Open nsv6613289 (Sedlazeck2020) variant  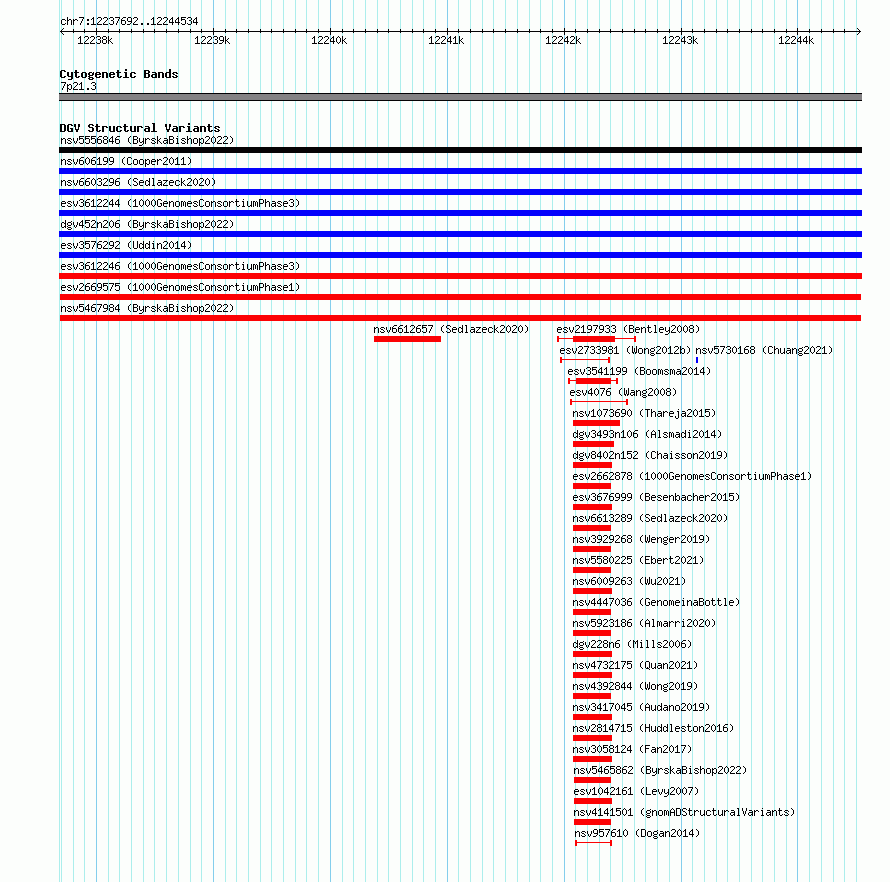pyautogui.click(x=650, y=518)
